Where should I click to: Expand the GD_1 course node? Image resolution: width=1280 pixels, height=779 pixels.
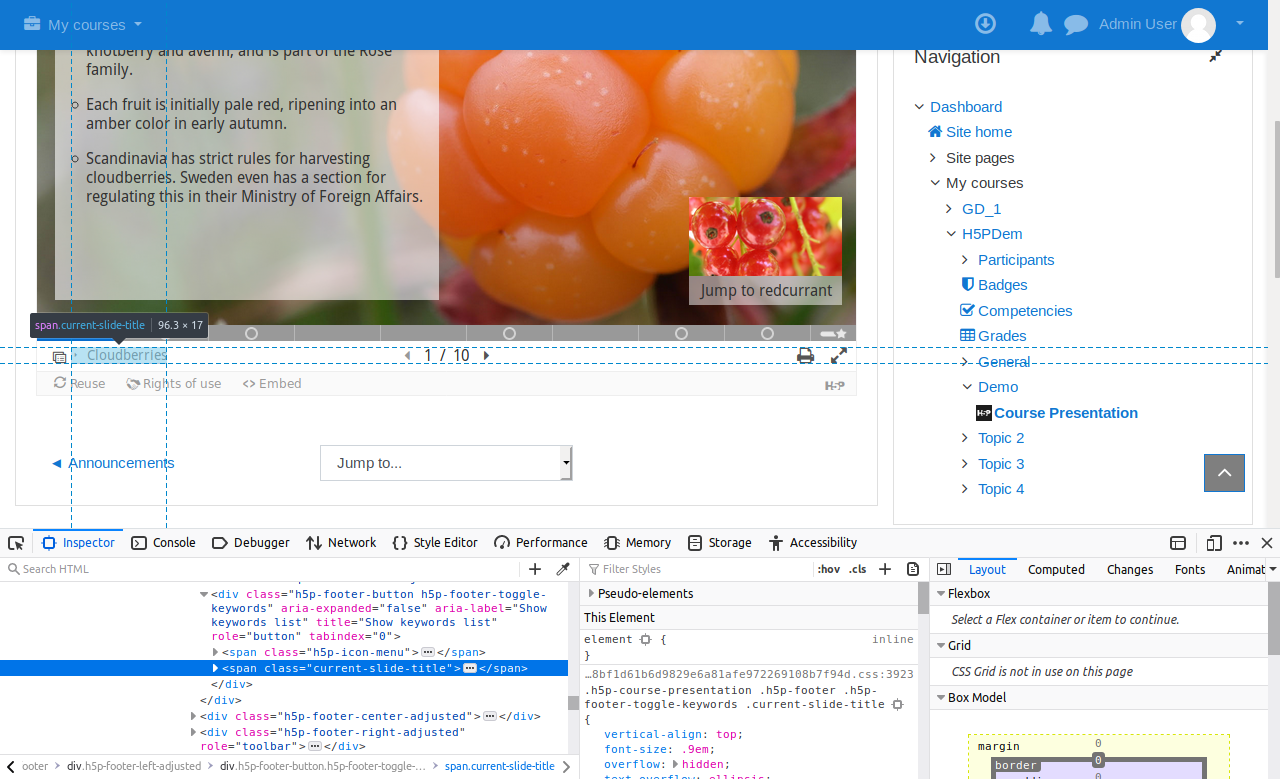coord(950,209)
